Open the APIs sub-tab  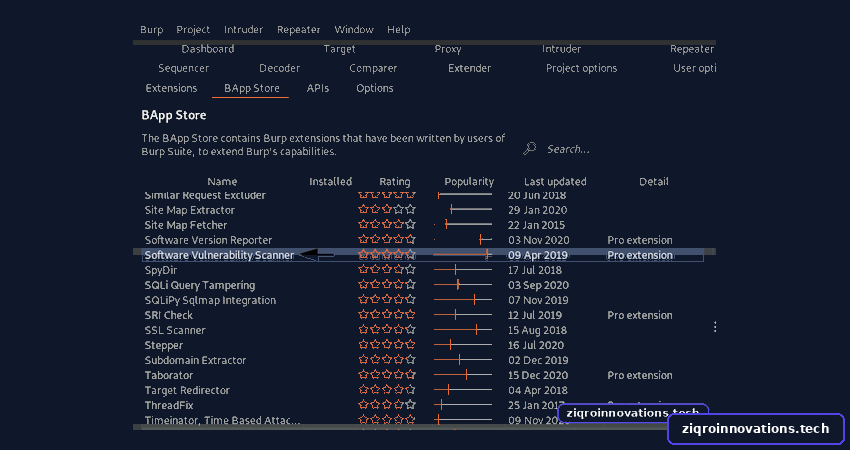click(x=318, y=88)
